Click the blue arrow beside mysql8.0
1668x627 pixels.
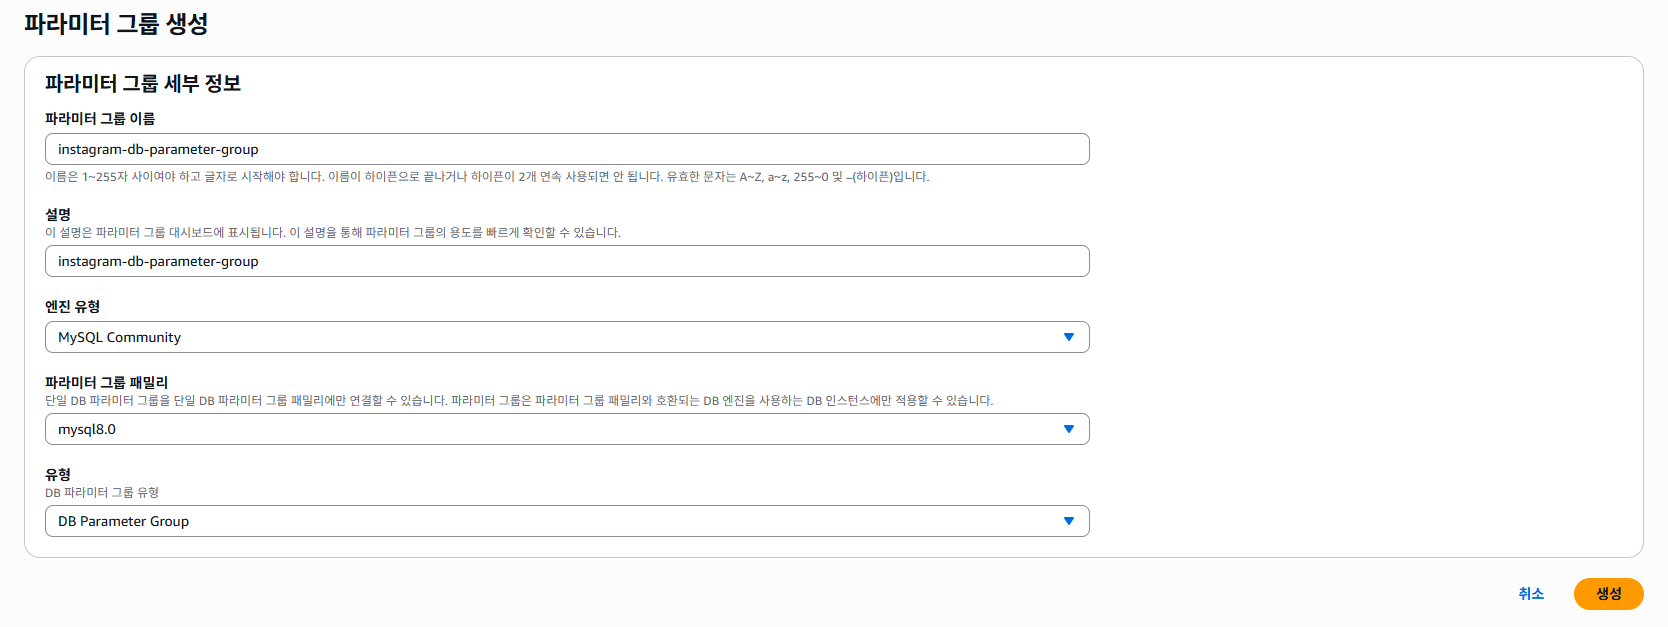tap(1069, 429)
